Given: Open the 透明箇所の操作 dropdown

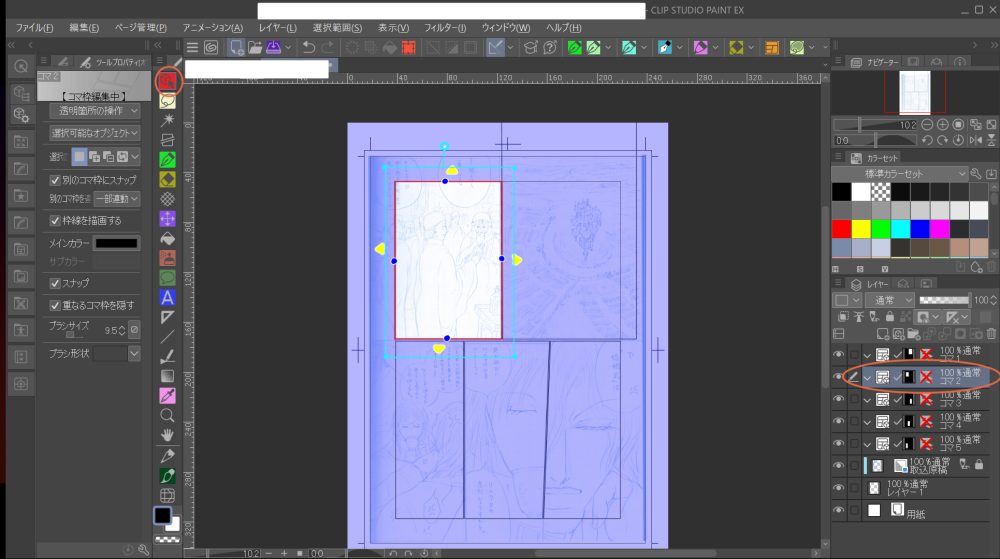Looking at the screenshot, I should (x=95, y=111).
